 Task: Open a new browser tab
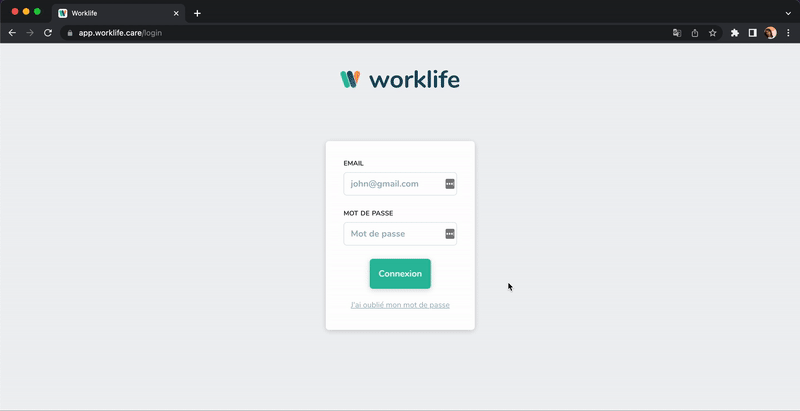197,13
